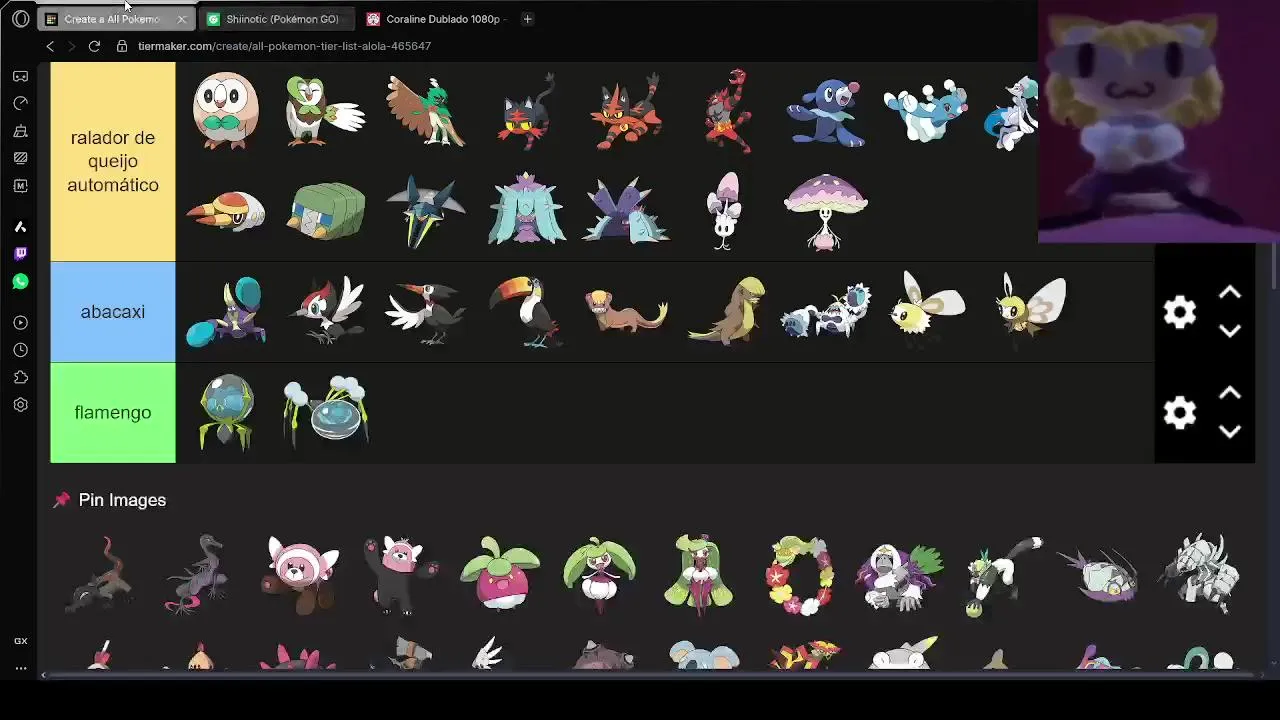Image resolution: width=1280 pixels, height=720 pixels.
Task: Open the Twitch sidebar panel
Action: click(20, 254)
